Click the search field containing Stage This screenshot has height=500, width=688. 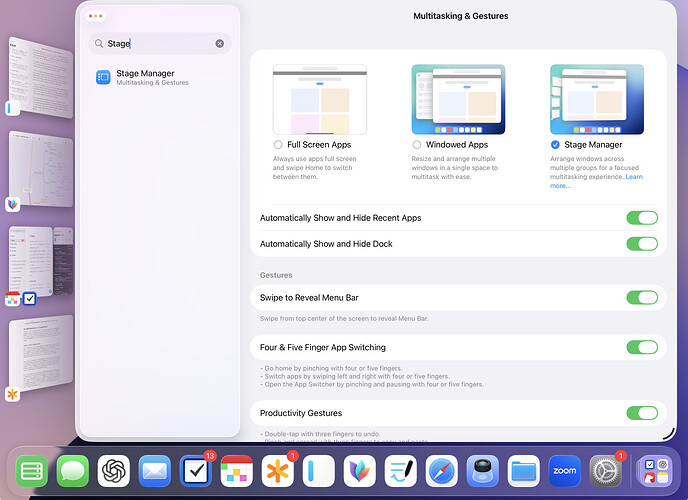[x=160, y=43]
